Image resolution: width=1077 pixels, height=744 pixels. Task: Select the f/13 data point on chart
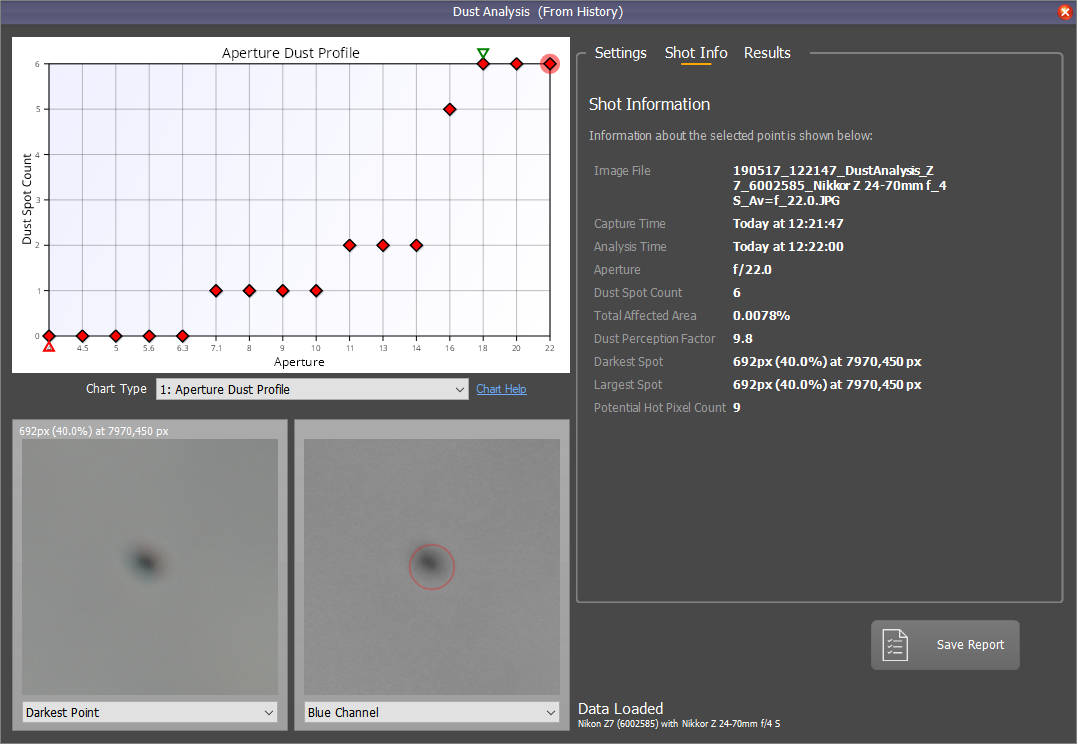click(x=383, y=245)
